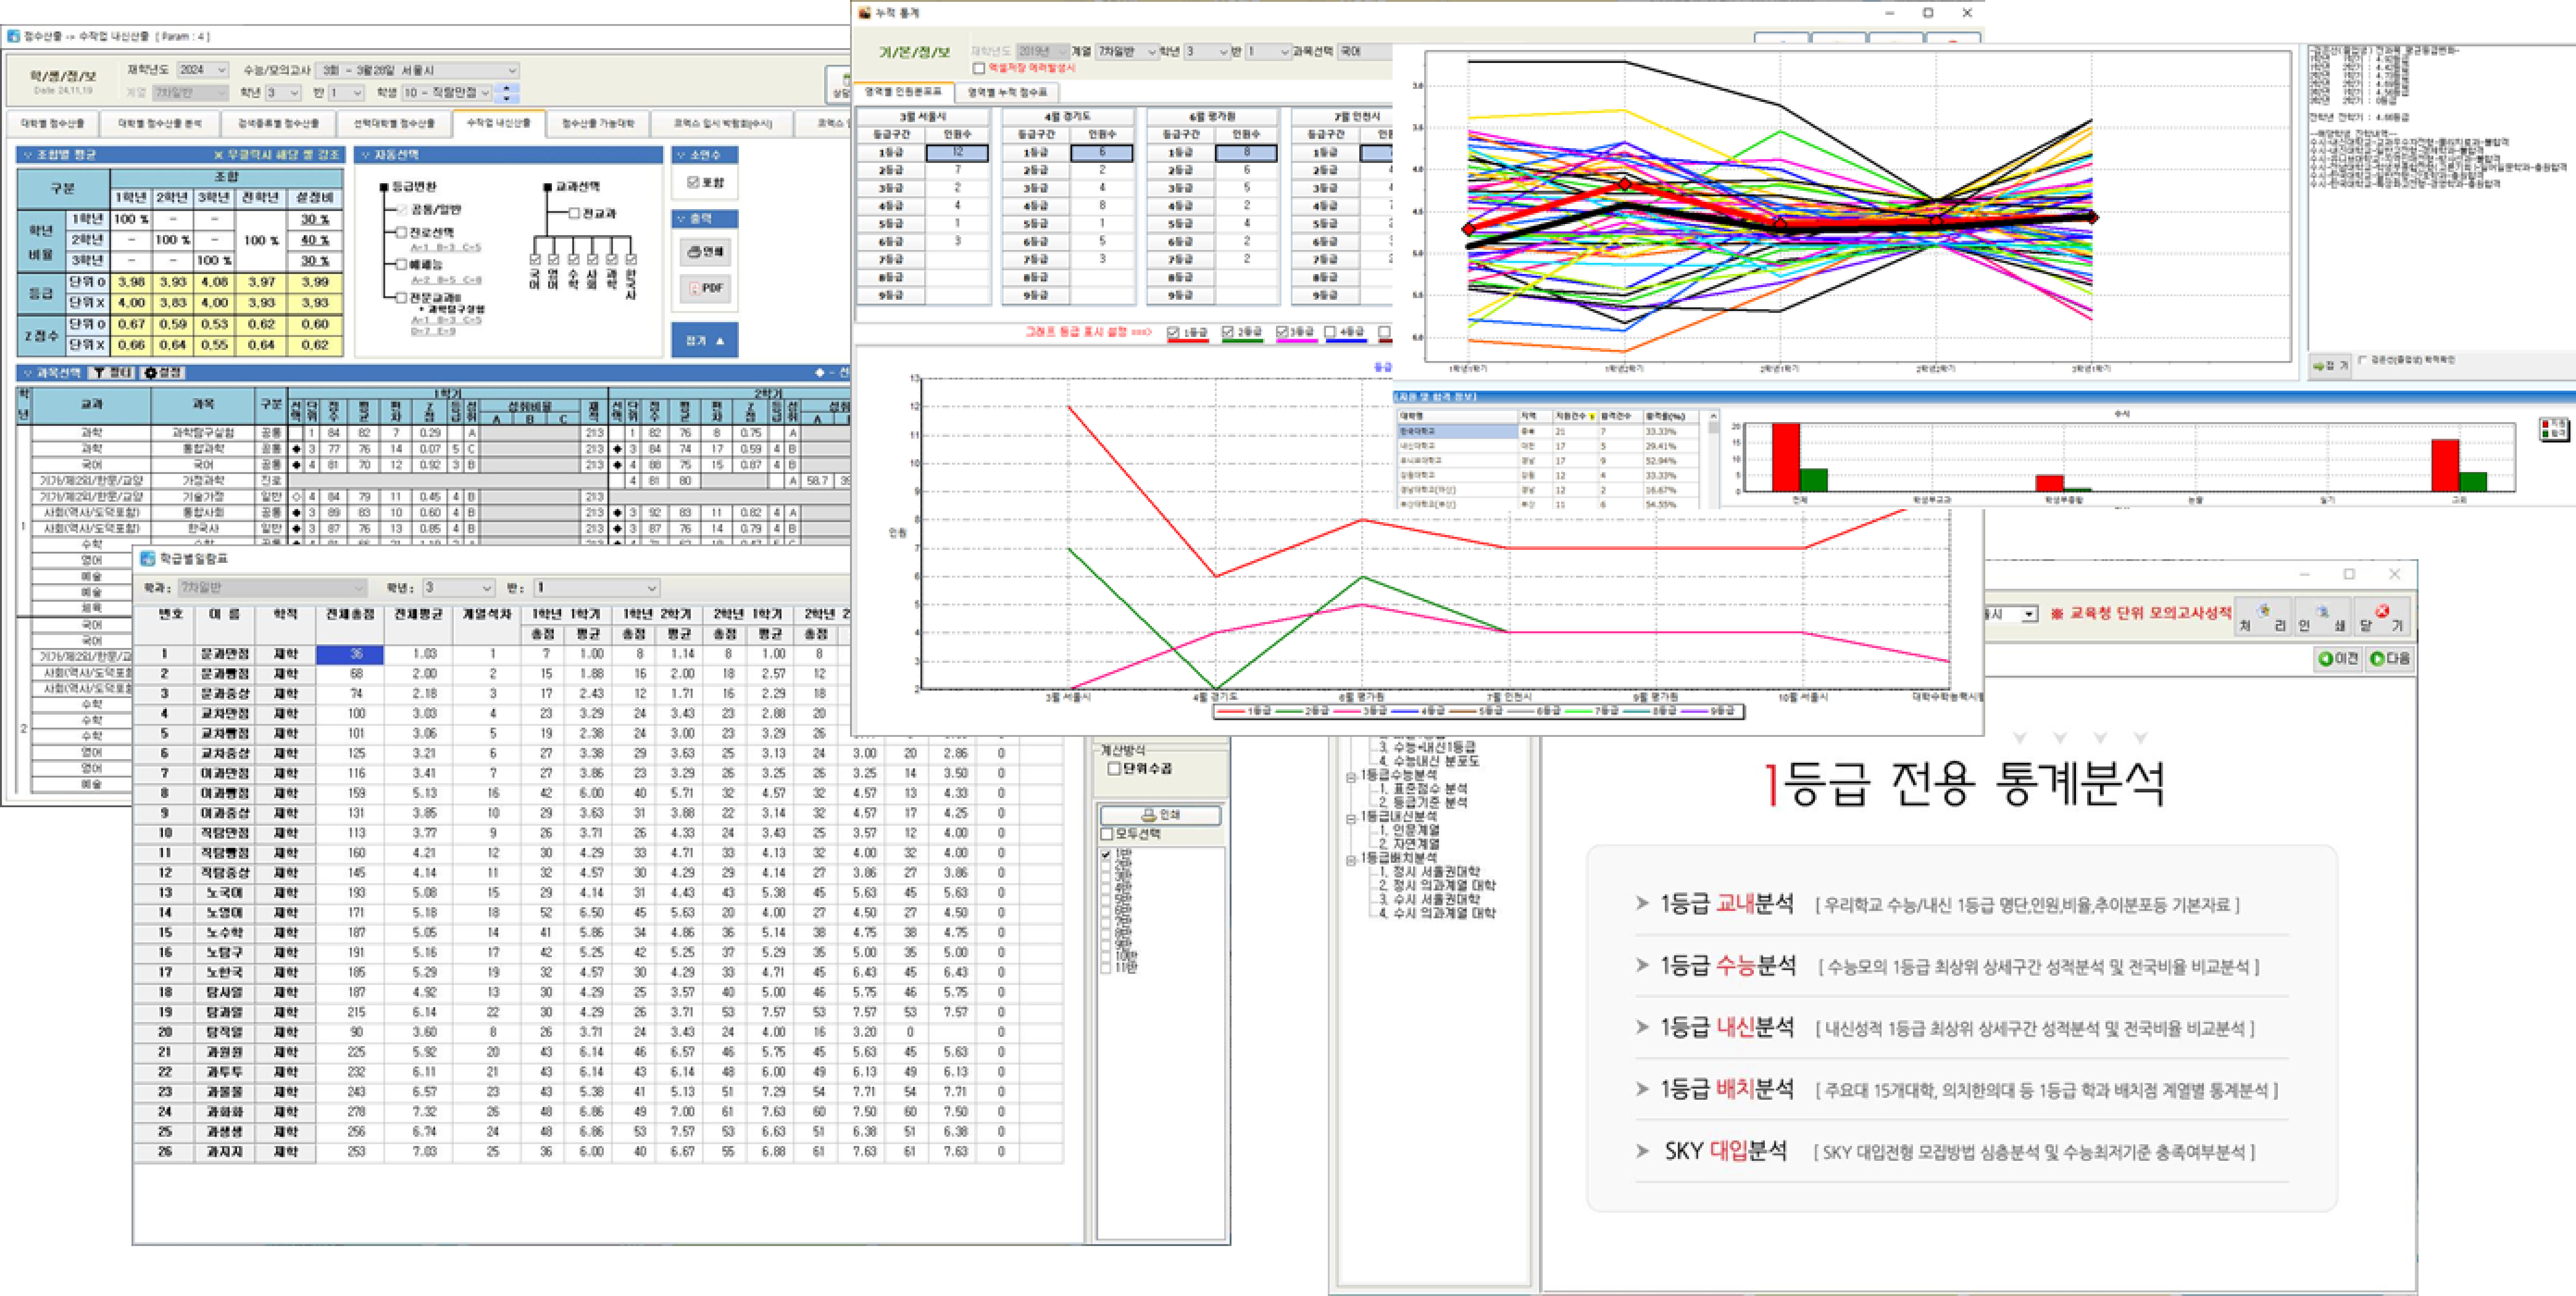
Task: Click the blue 접기 collapse button
Action: click(x=705, y=340)
